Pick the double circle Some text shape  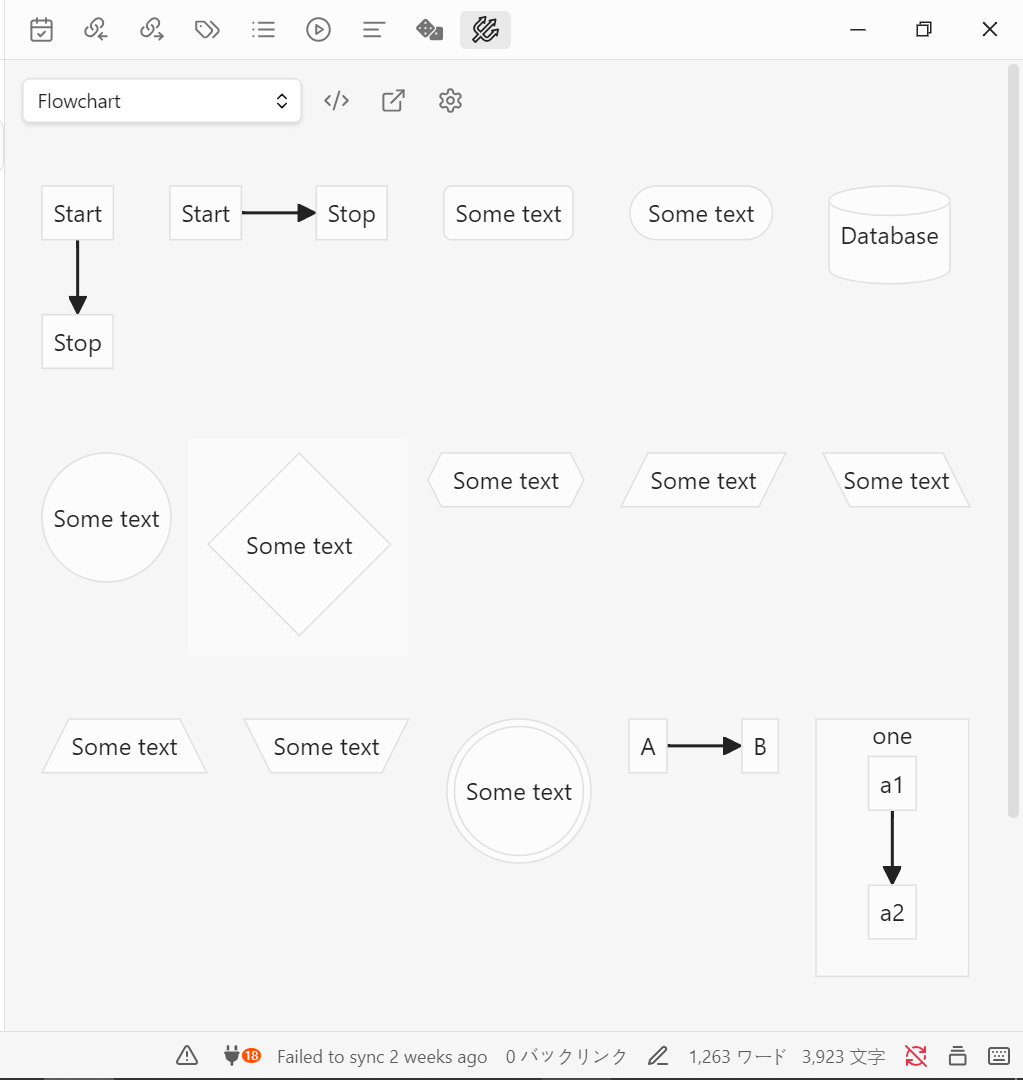(519, 791)
